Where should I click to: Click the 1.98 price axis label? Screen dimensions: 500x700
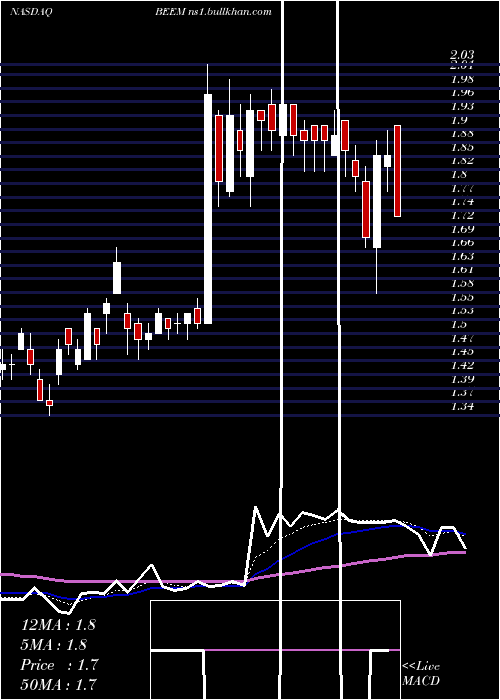pos(462,79)
